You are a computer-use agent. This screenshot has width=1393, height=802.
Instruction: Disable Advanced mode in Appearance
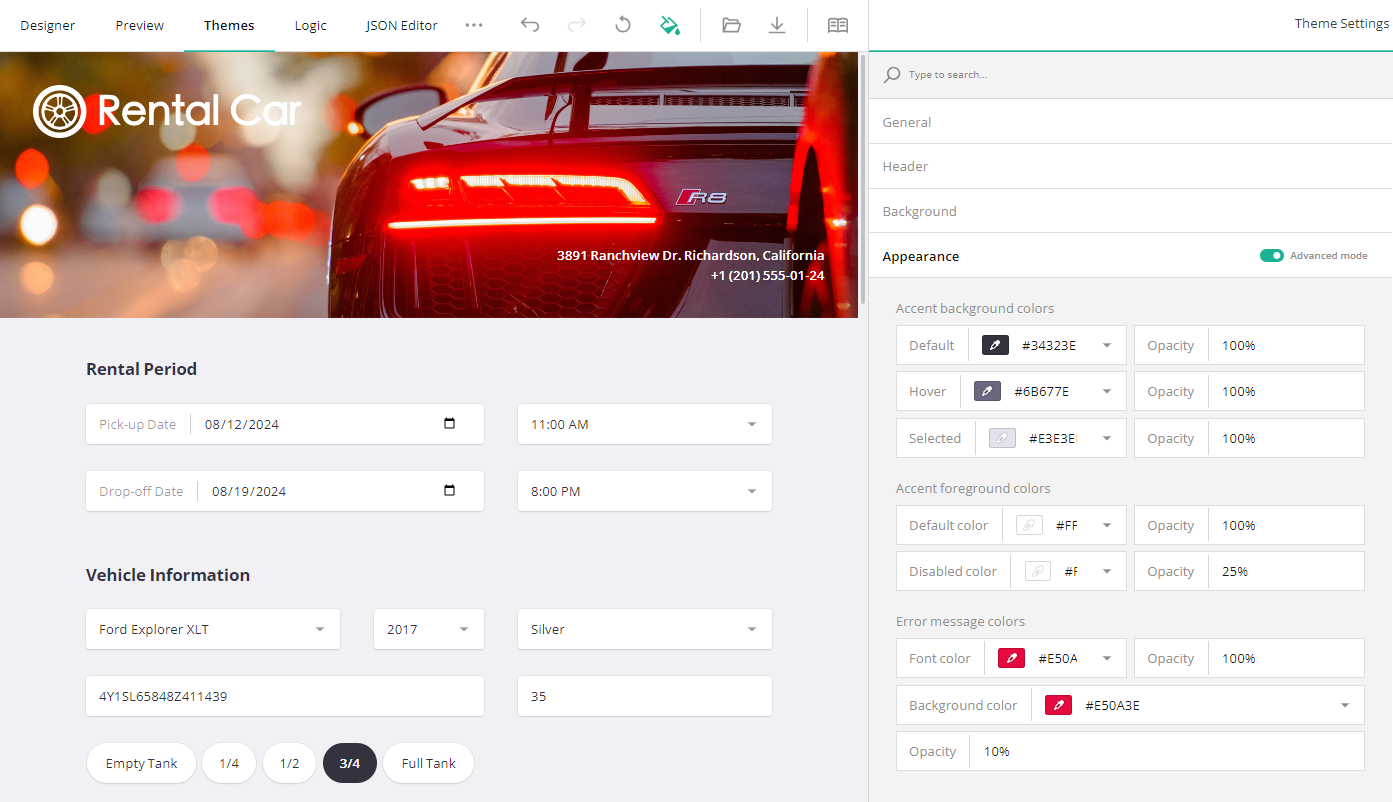click(x=1271, y=255)
